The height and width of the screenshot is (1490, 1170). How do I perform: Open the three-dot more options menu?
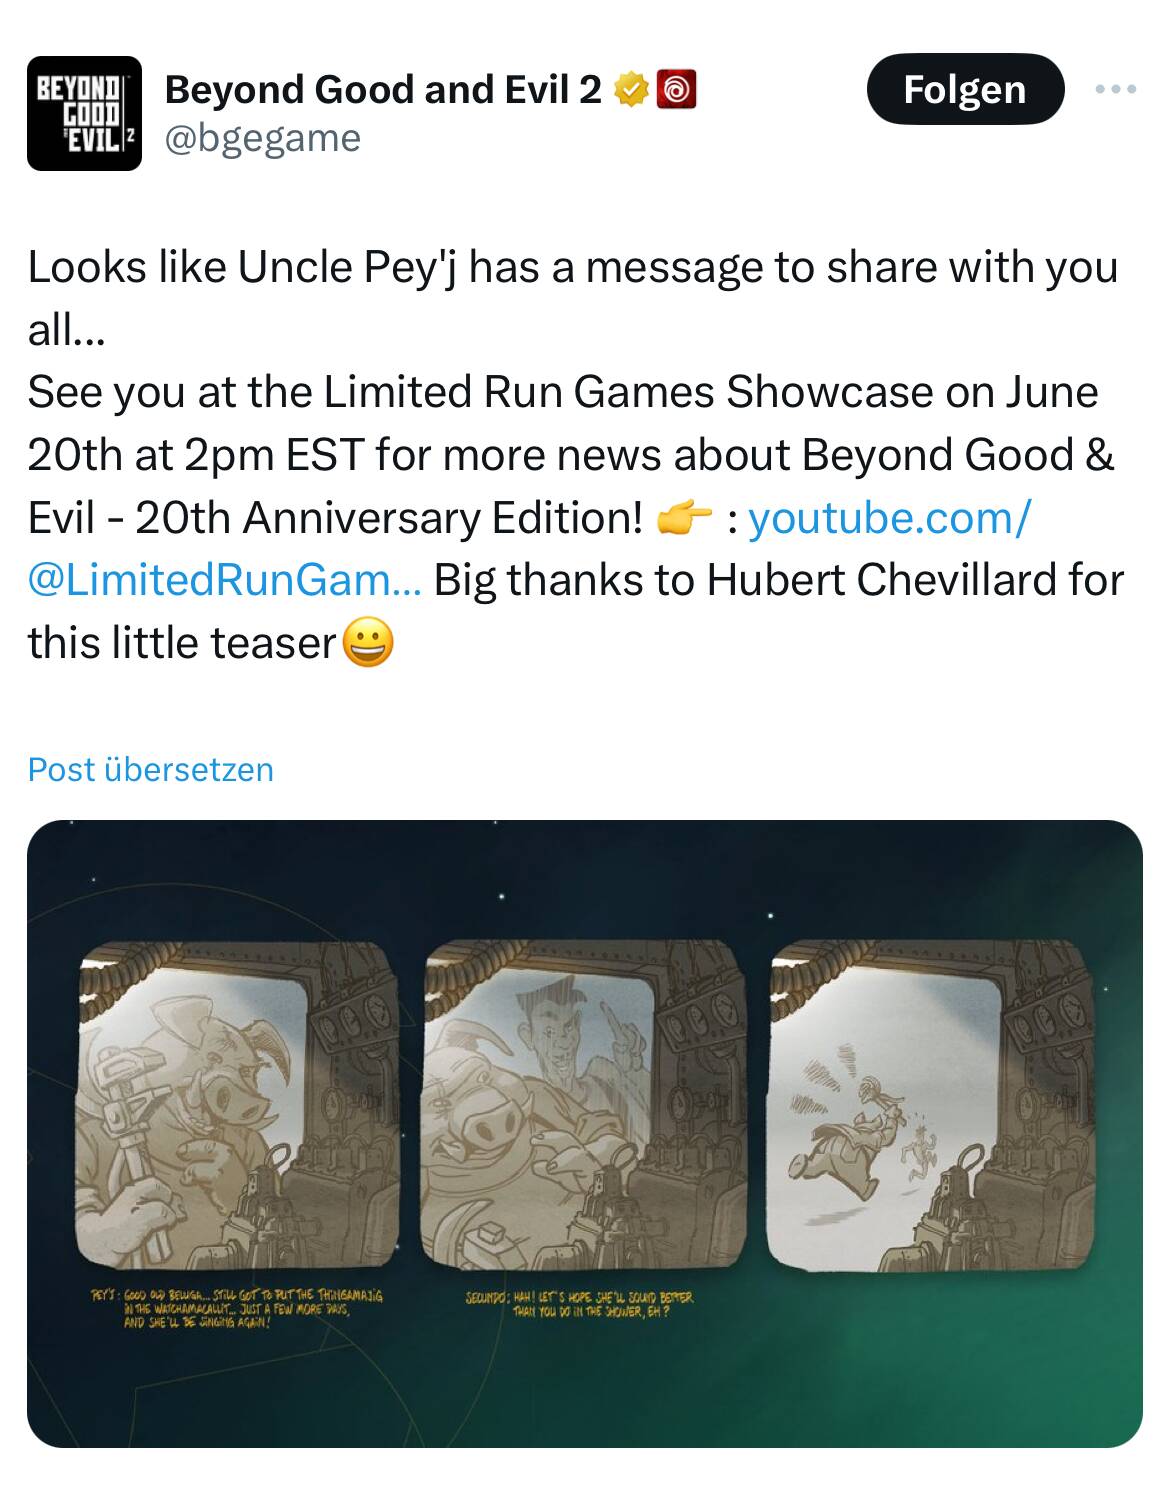(1115, 90)
